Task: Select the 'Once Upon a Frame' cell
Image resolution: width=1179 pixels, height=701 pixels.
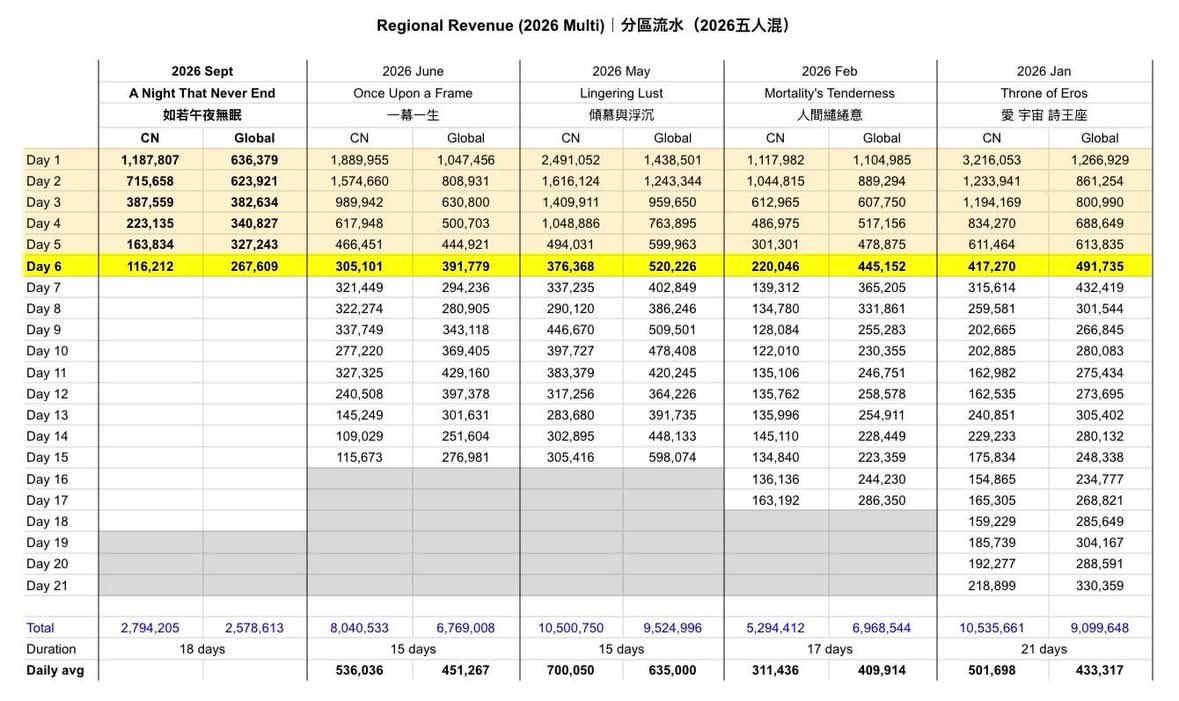Action: [x=413, y=93]
